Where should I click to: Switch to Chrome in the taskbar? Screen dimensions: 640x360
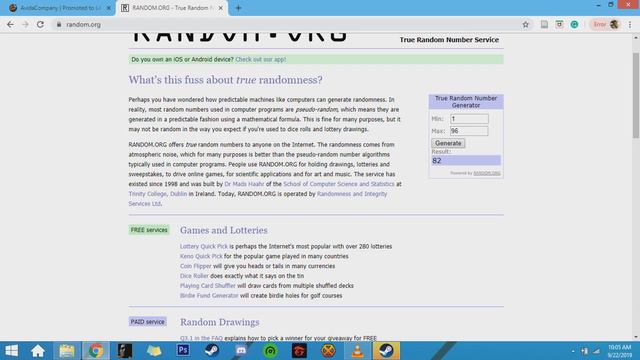click(x=96, y=351)
